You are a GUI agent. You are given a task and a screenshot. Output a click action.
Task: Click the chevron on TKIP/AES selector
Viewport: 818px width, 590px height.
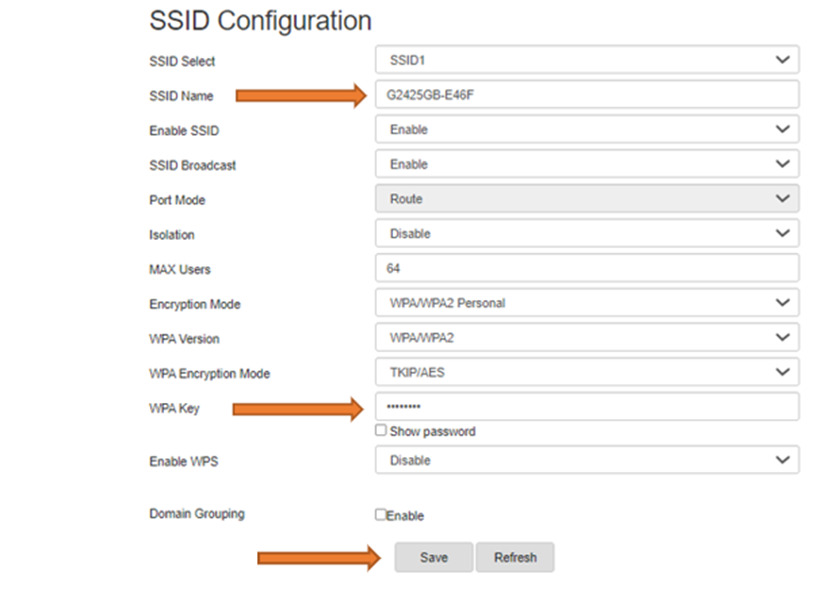tap(783, 372)
